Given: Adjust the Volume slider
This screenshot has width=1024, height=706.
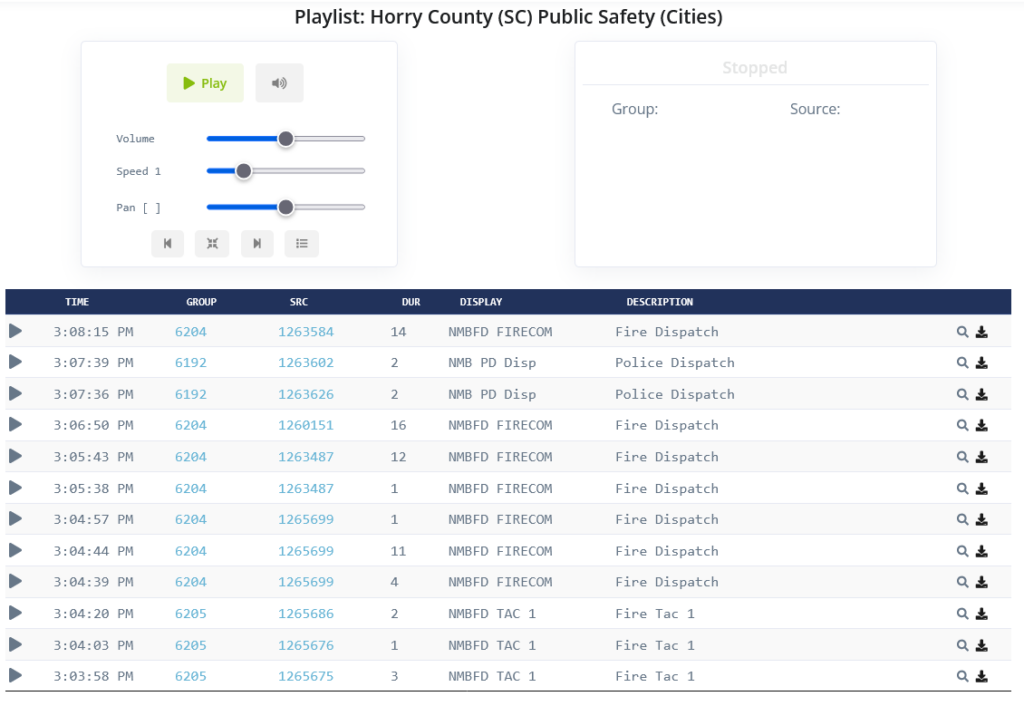Looking at the screenshot, I should click(x=286, y=139).
